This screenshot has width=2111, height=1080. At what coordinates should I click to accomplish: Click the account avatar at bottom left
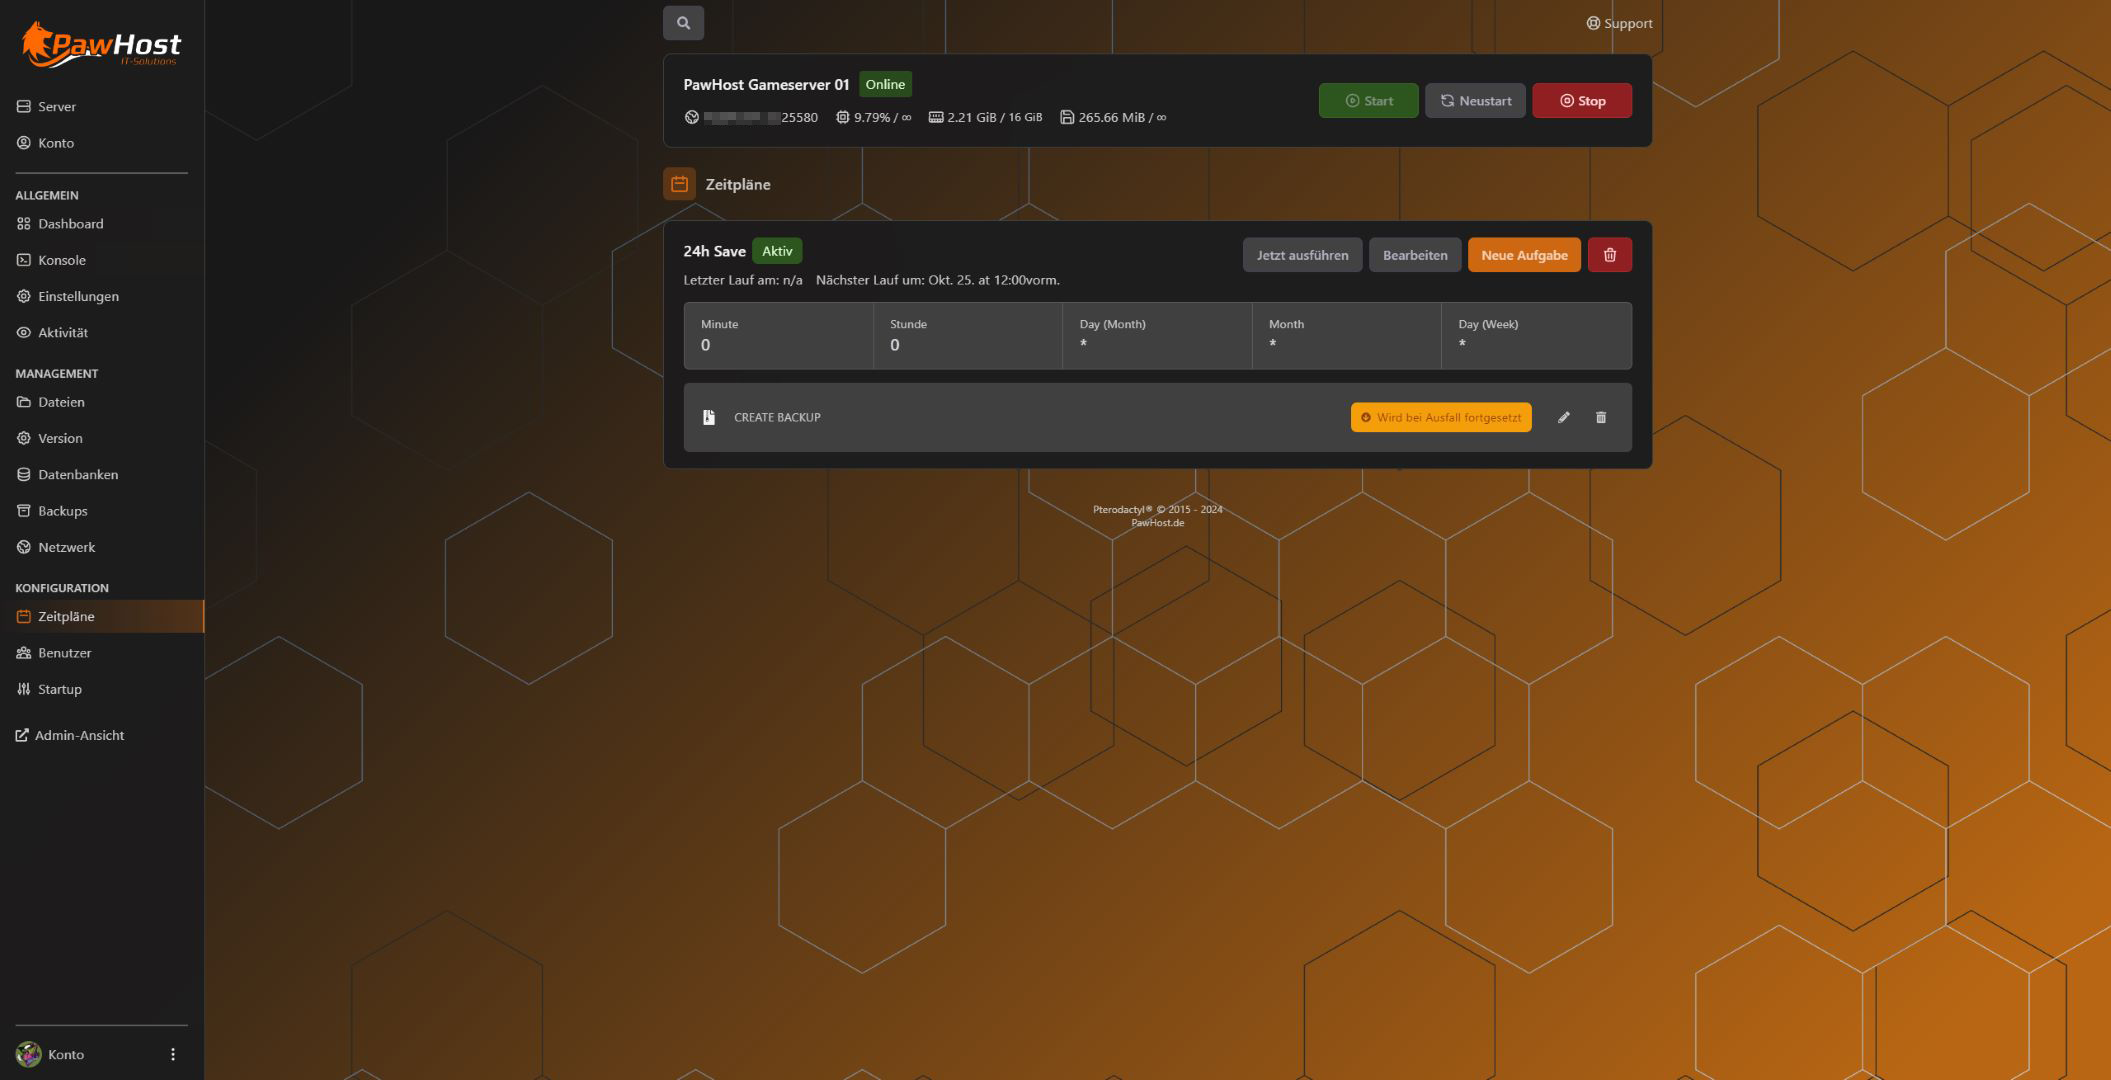[29, 1054]
